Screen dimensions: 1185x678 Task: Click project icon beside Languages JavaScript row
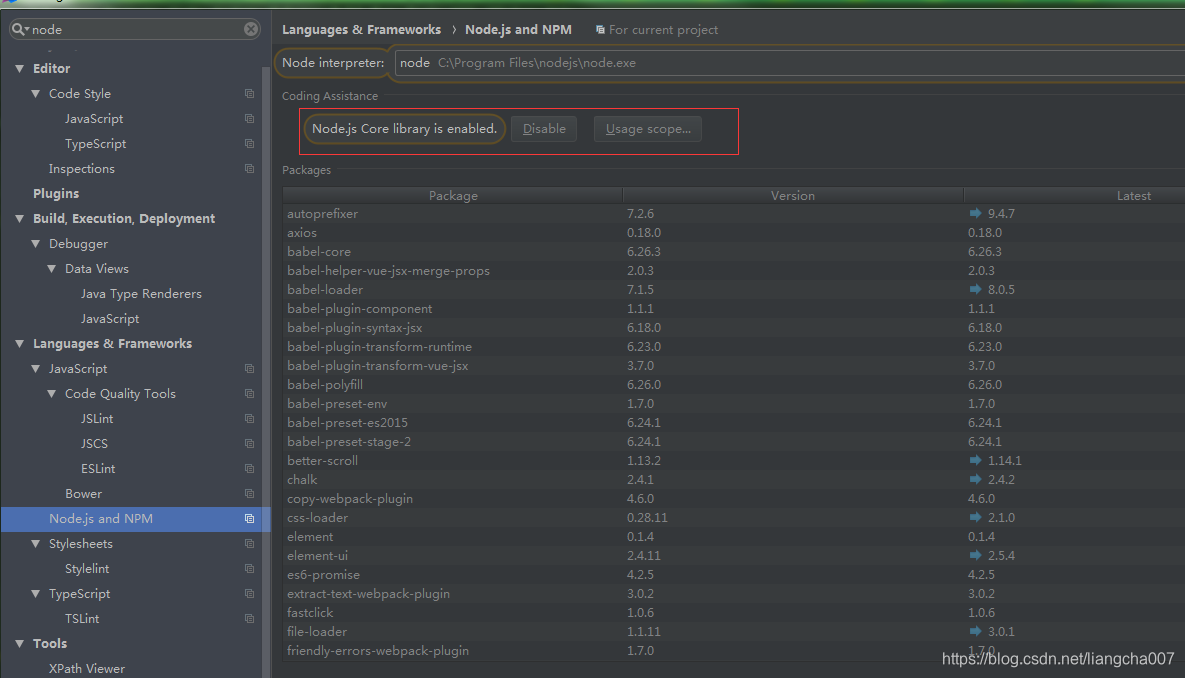[249, 369]
